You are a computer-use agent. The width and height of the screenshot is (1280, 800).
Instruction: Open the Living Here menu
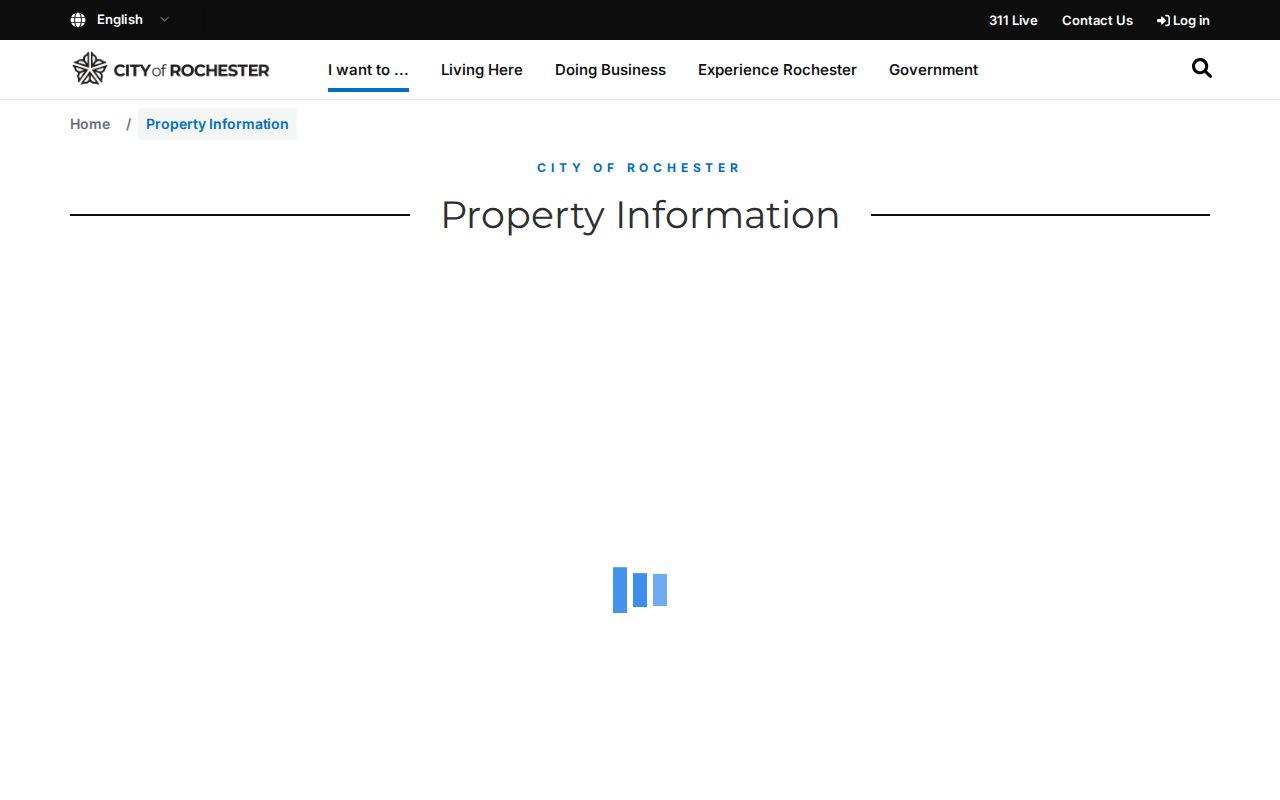482,70
